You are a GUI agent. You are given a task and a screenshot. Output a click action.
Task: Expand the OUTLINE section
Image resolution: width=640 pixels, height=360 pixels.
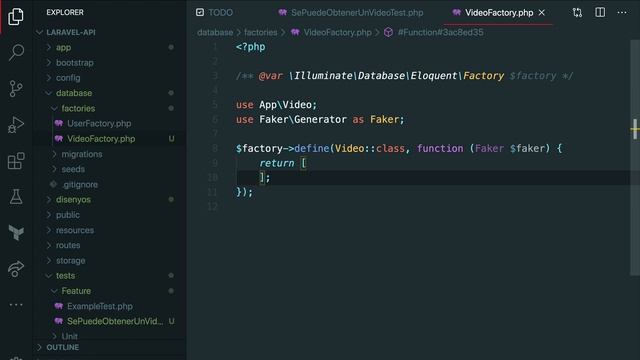pos(62,347)
